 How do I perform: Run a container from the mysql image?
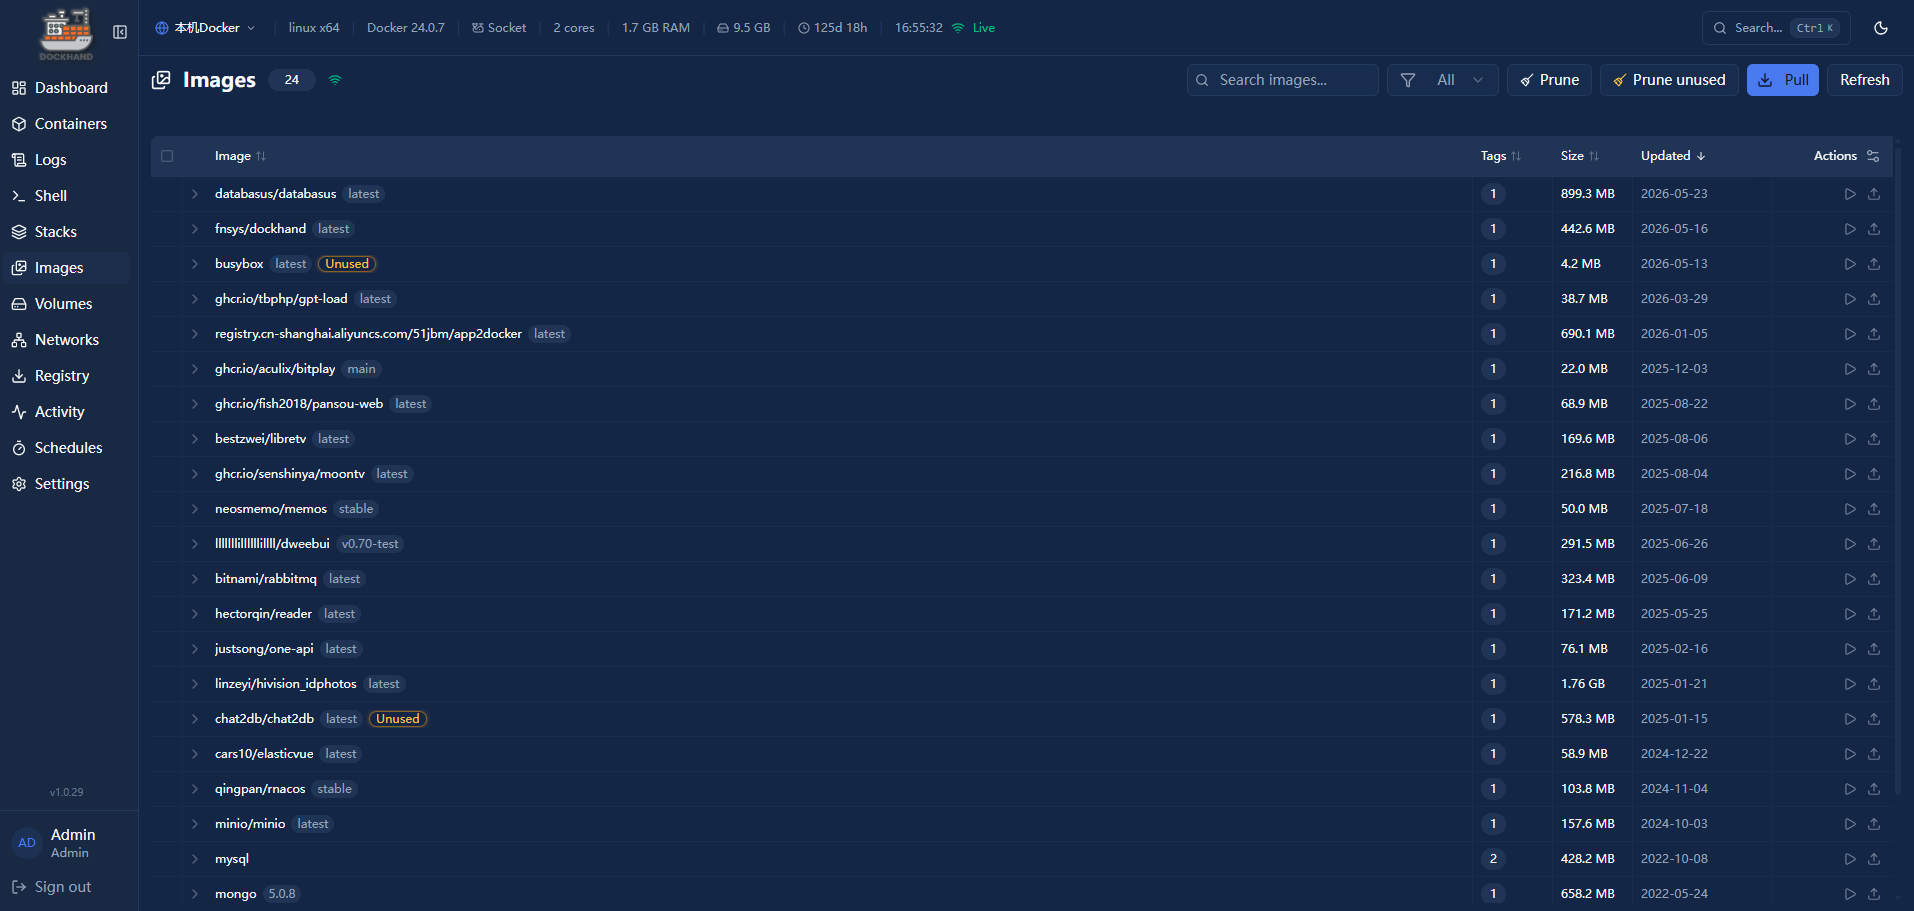[1850, 859]
